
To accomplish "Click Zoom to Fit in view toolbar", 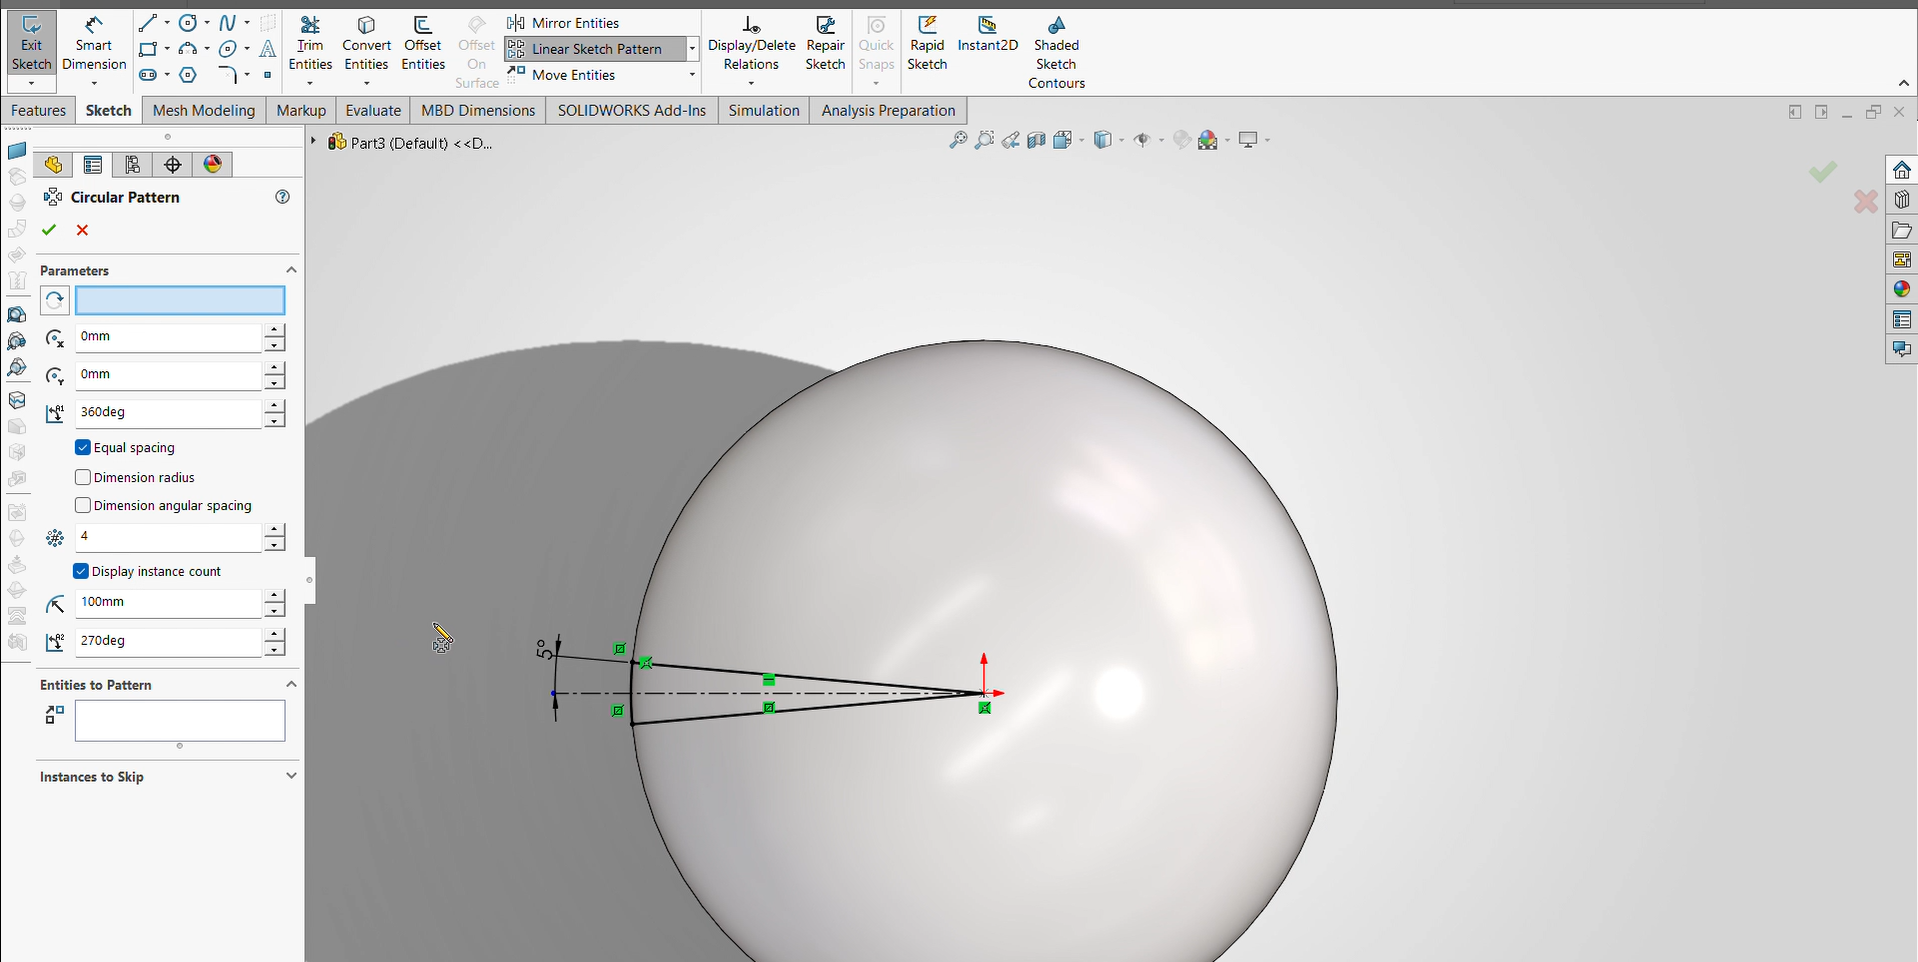I will pyautogui.click(x=958, y=140).
